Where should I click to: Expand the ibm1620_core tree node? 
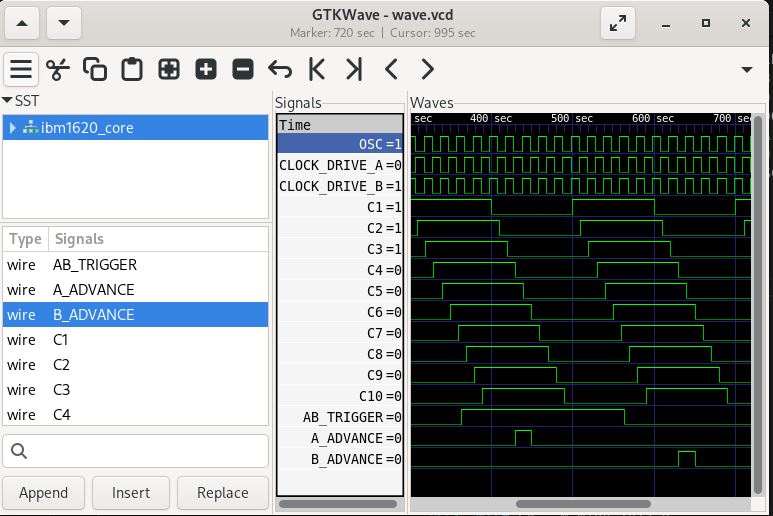click(x=12, y=128)
